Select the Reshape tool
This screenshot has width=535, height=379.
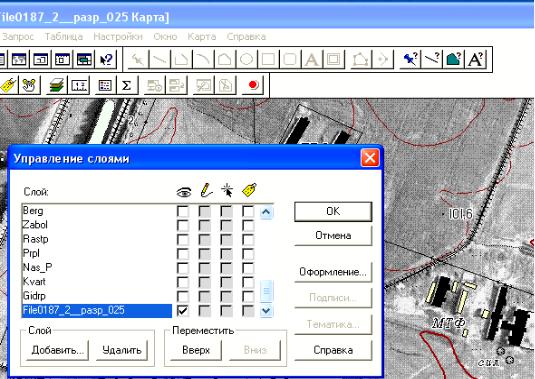pos(361,60)
